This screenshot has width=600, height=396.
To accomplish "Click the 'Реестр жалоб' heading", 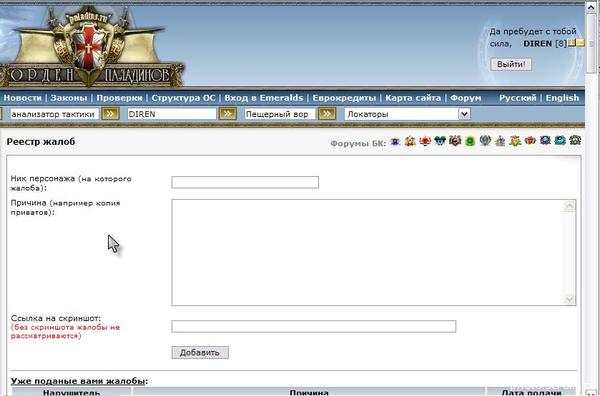I will (41, 142).
